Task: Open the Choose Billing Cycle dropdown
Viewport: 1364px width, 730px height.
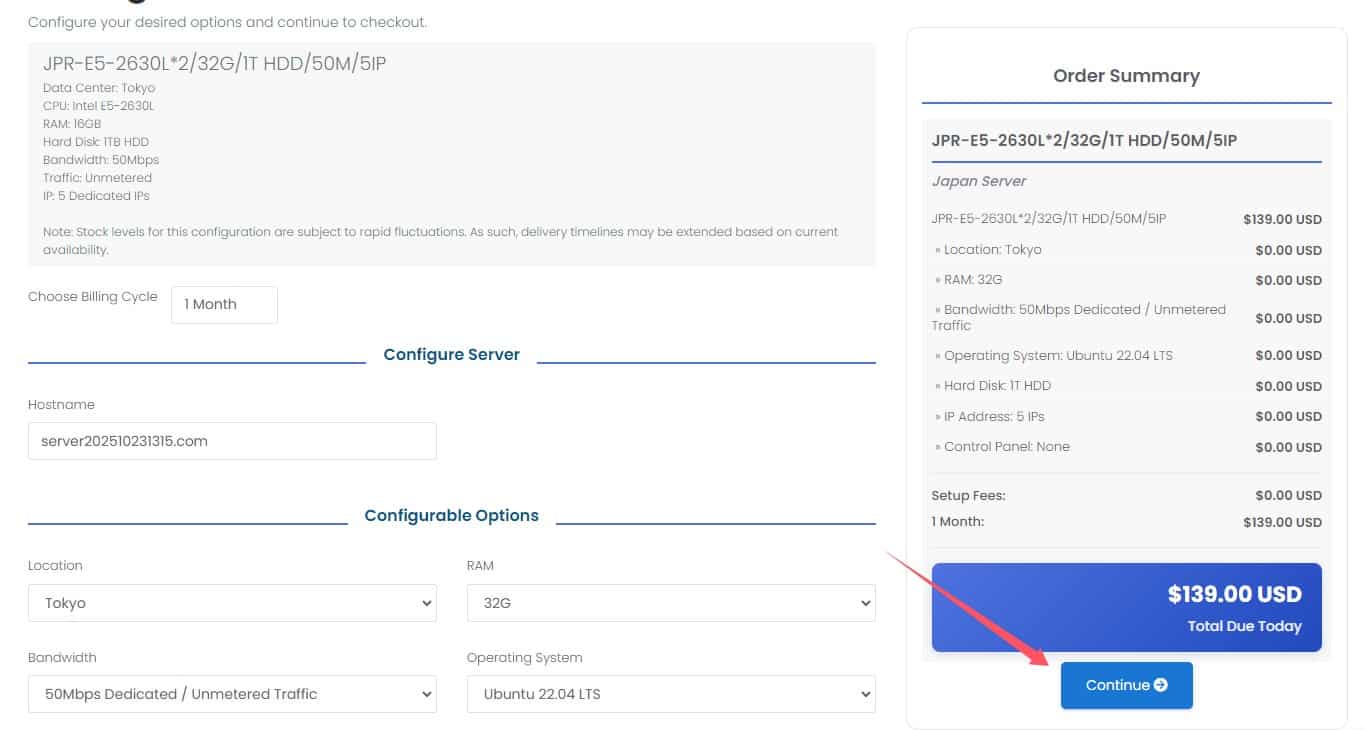Action: [x=224, y=305]
